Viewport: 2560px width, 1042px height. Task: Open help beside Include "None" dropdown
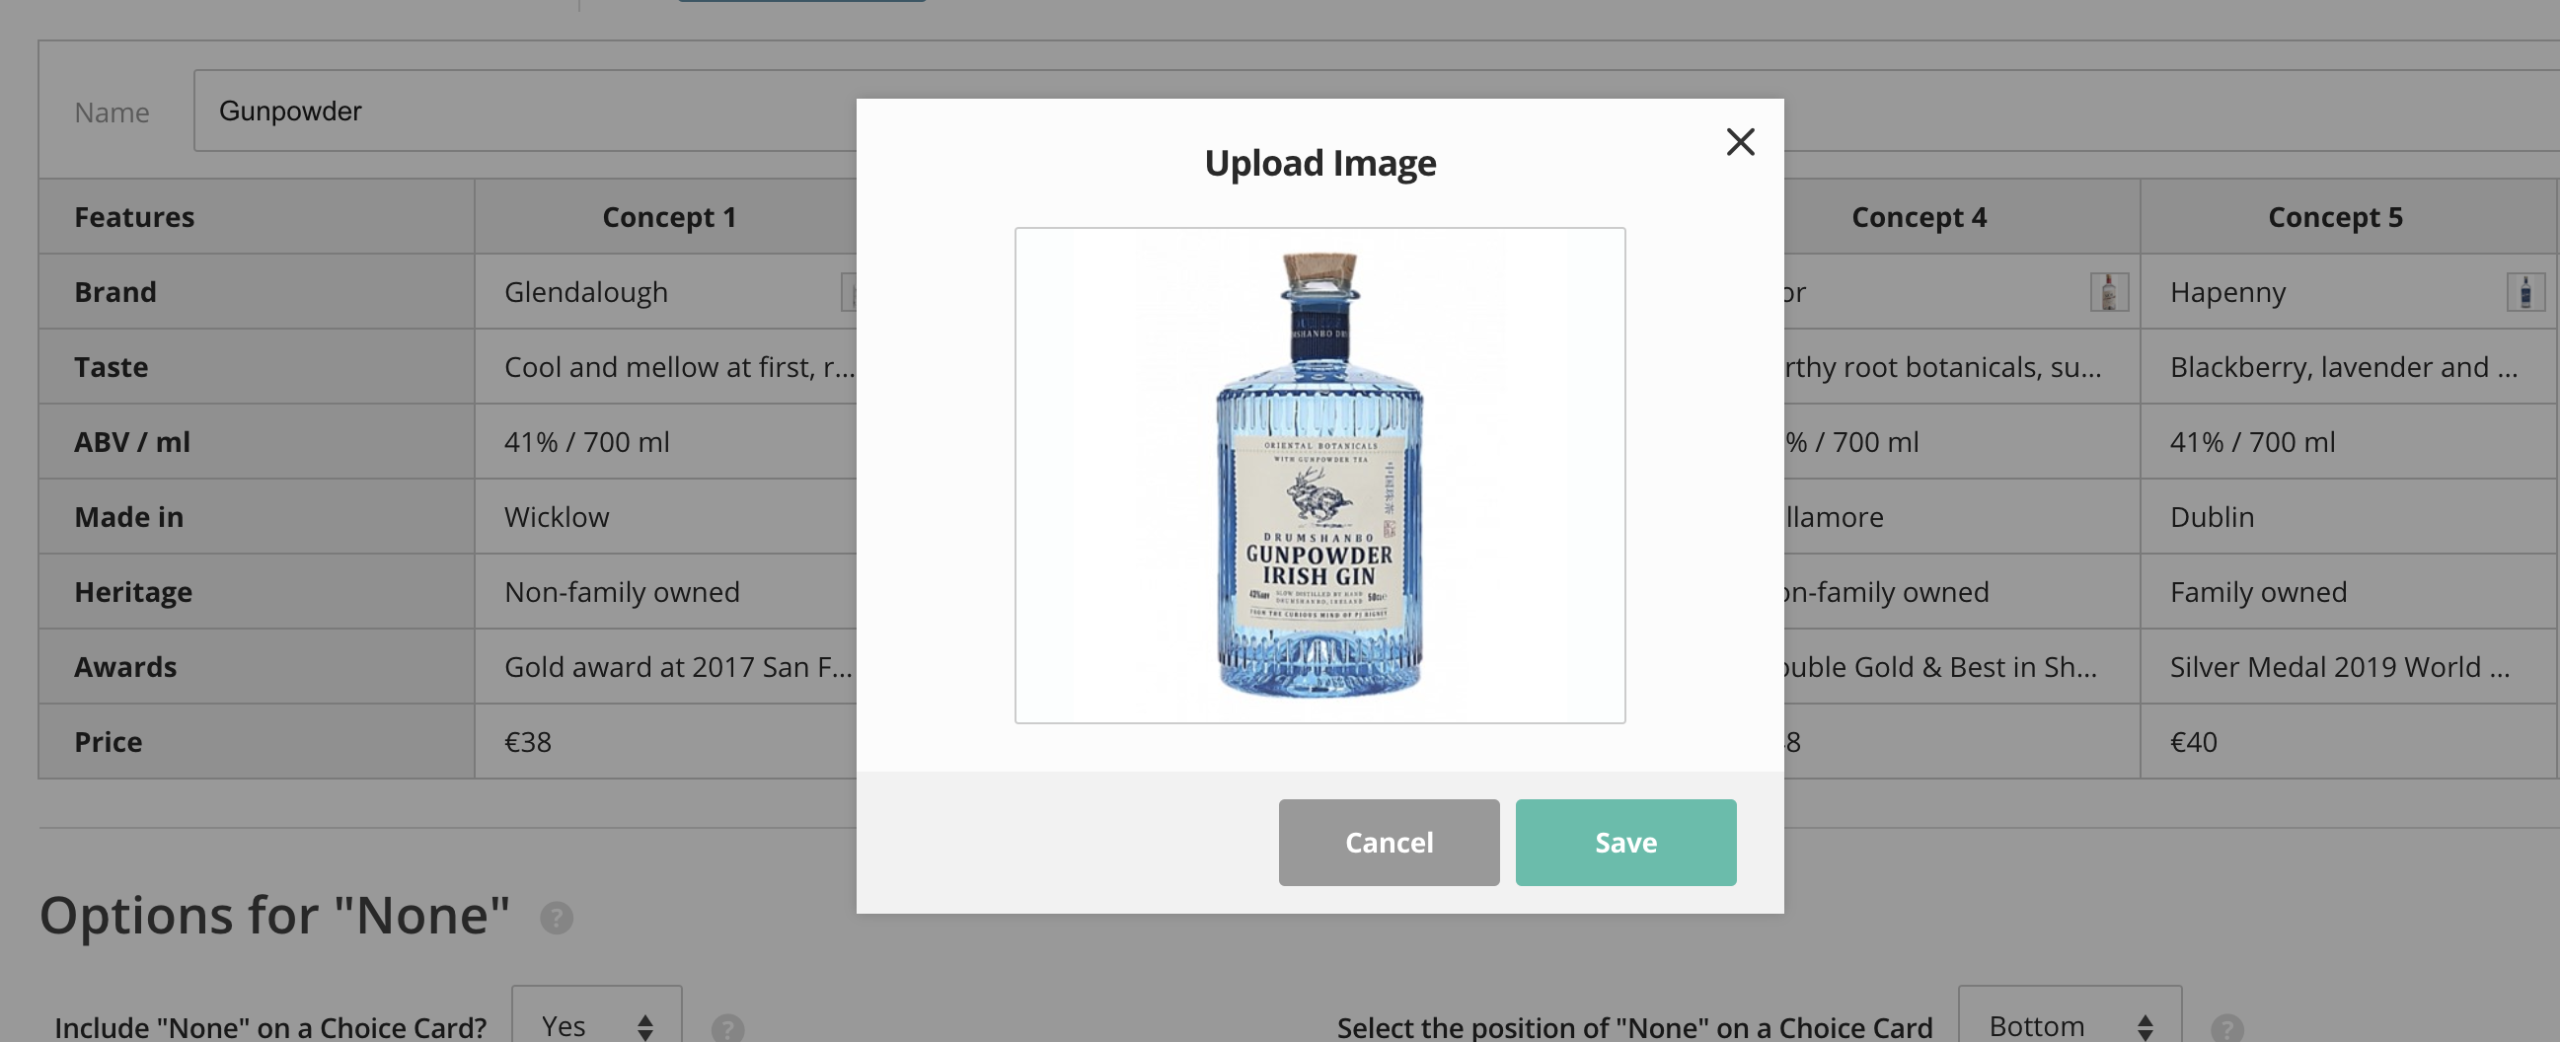pos(727,1027)
